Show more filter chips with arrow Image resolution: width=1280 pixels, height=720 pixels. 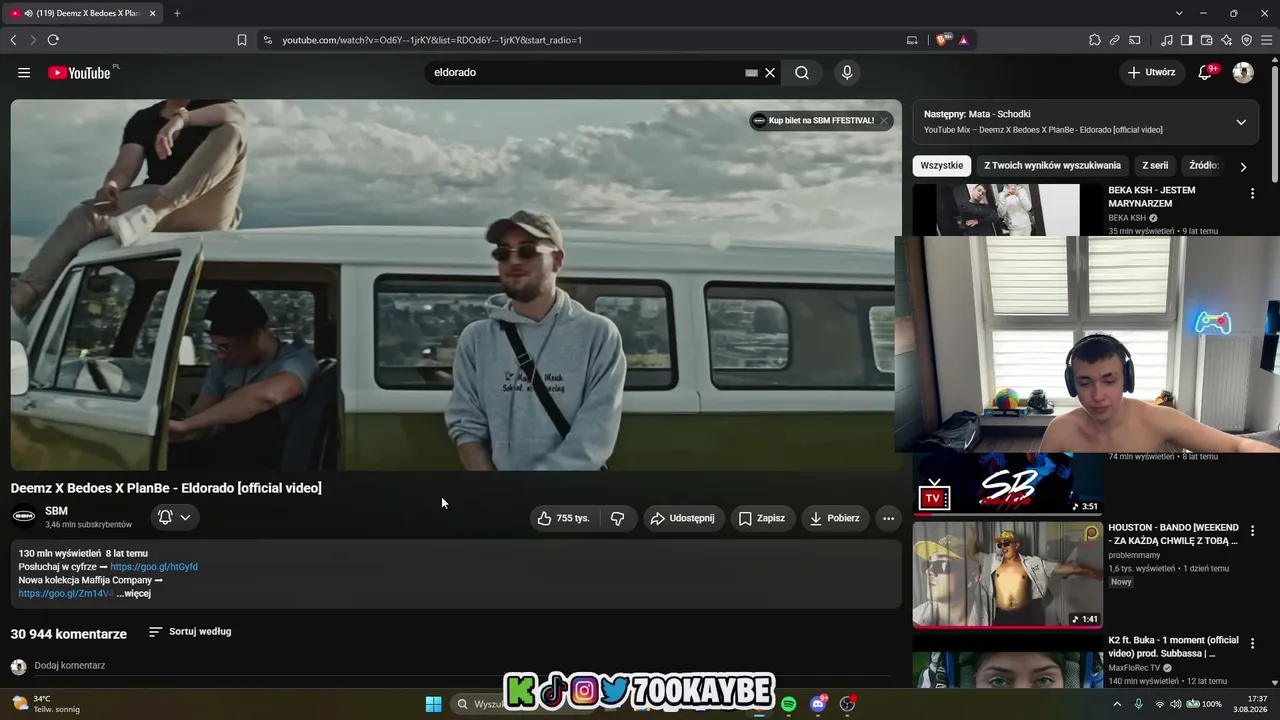[x=1243, y=167]
